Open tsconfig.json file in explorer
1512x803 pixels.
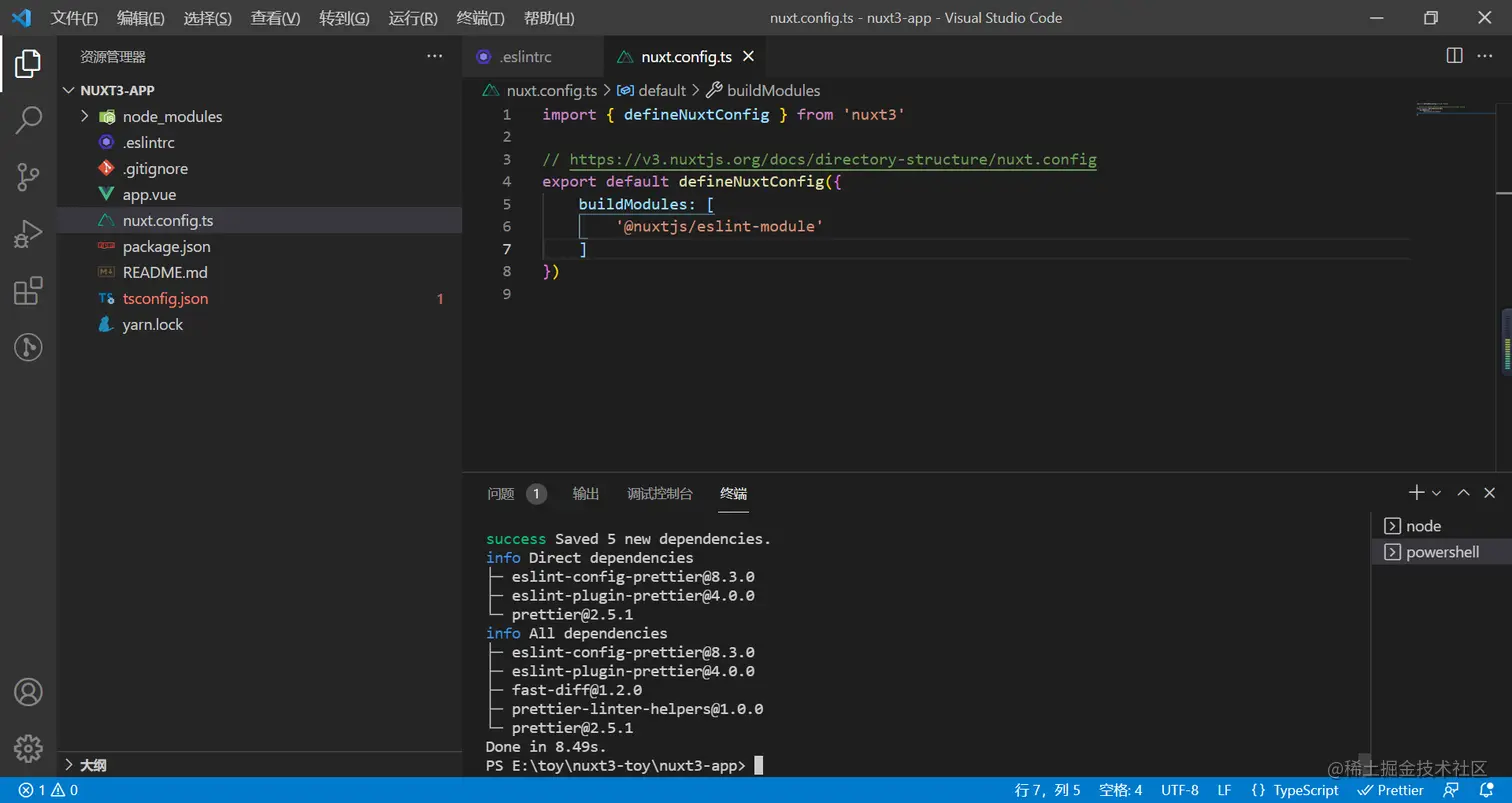coord(260,298)
